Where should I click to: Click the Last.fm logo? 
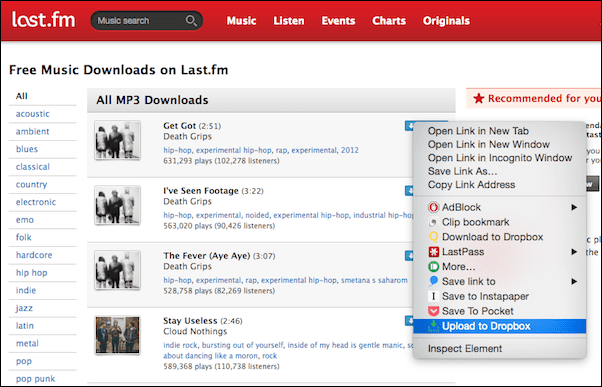point(43,20)
